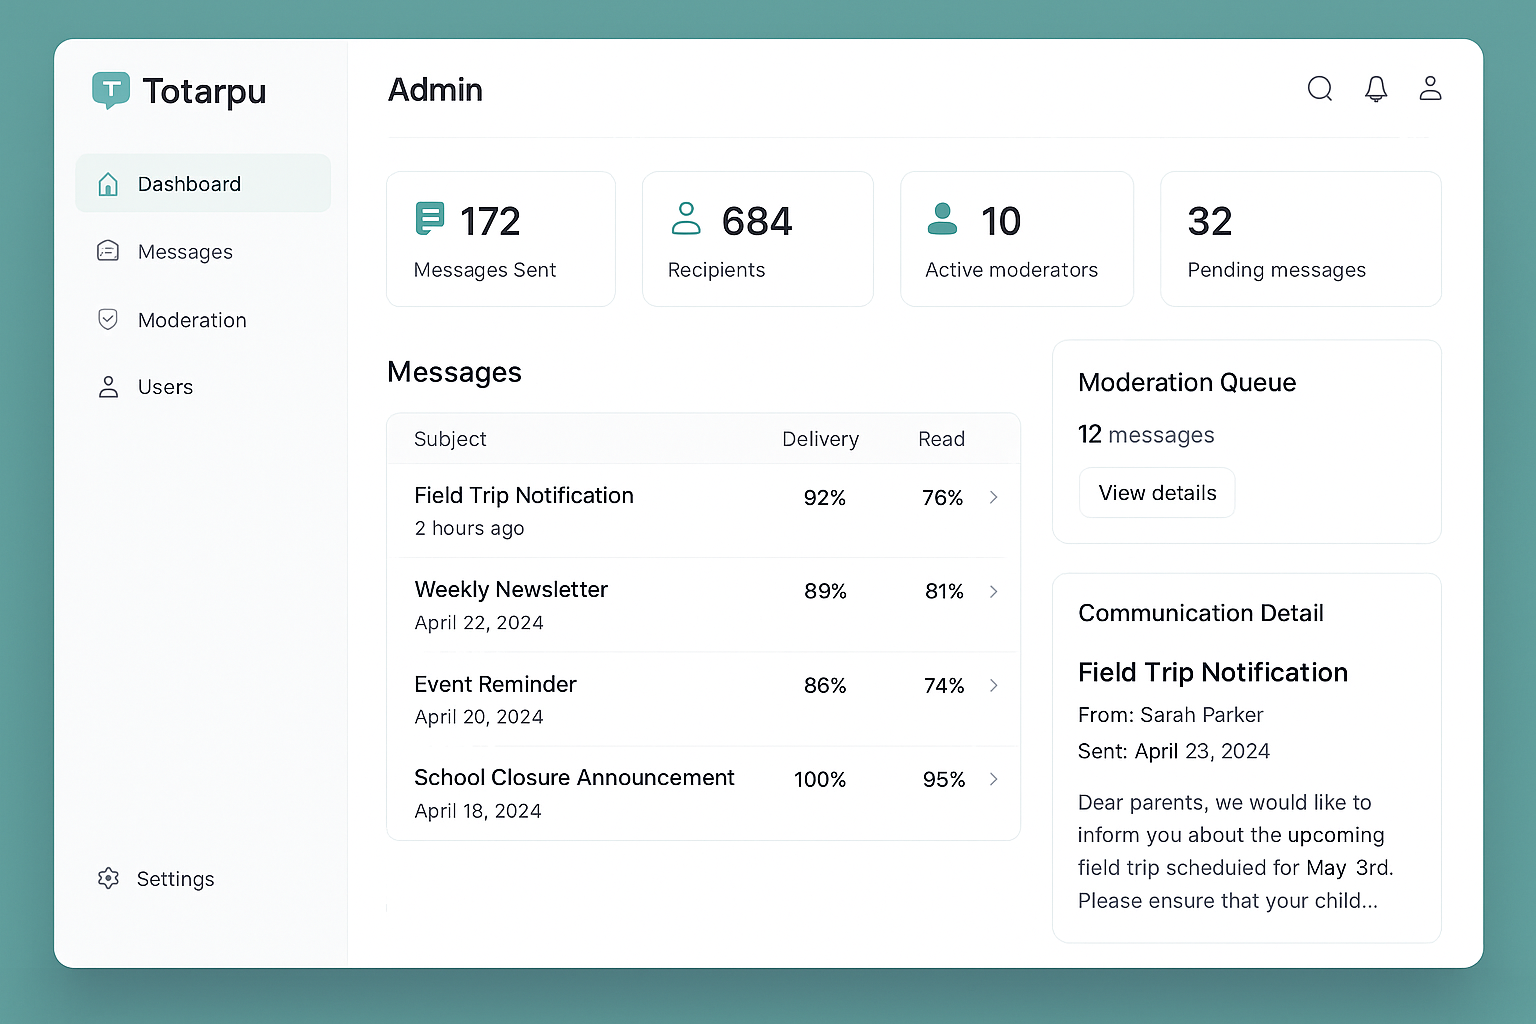
Task: Navigate to the Moderation section
Action: click(x=191, y=319)
